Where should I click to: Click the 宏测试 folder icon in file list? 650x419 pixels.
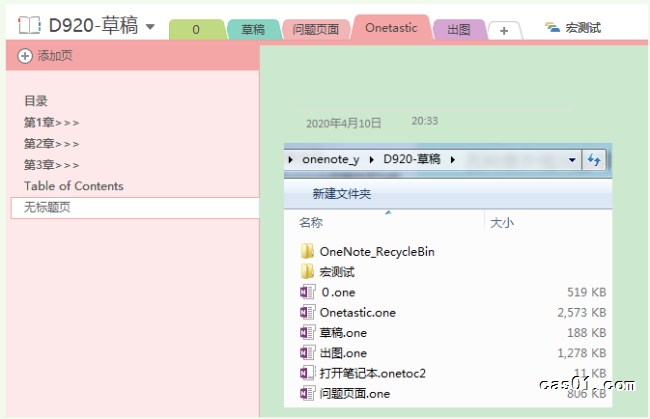tap(307, 271)
